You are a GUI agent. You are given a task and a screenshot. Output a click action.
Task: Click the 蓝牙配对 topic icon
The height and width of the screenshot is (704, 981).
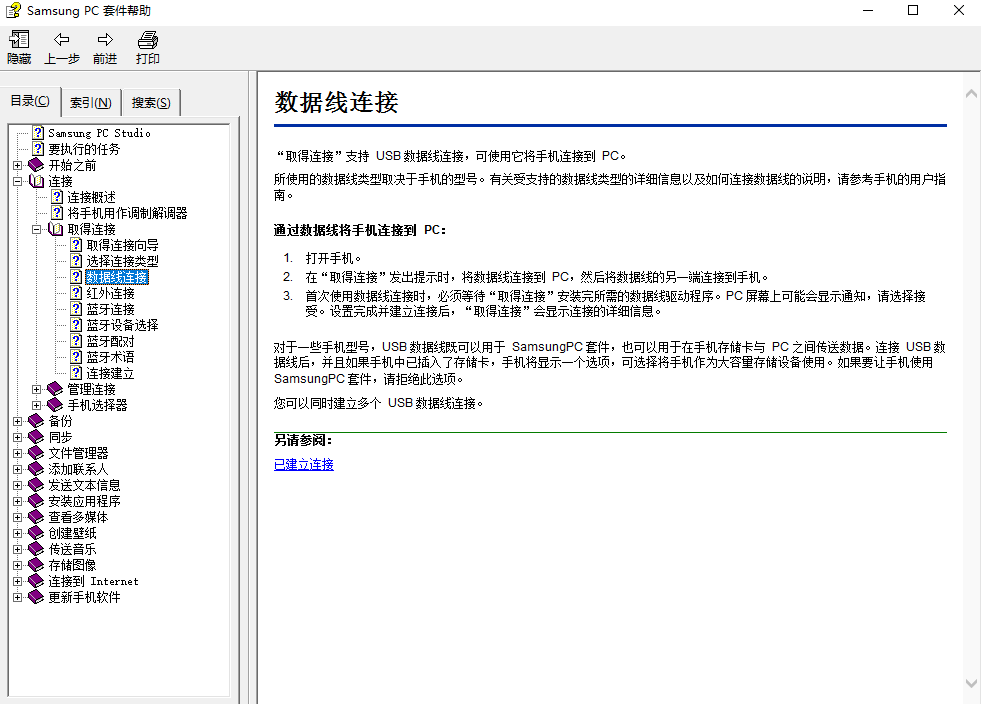(76, 341)
